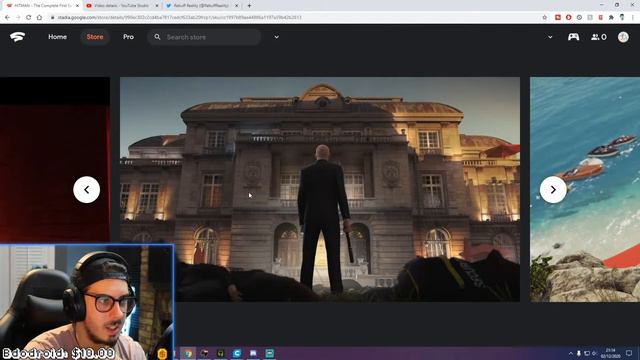This screenshot has width=640, height=360.
Task: Click the red circular extension icon
Action: 568,18
